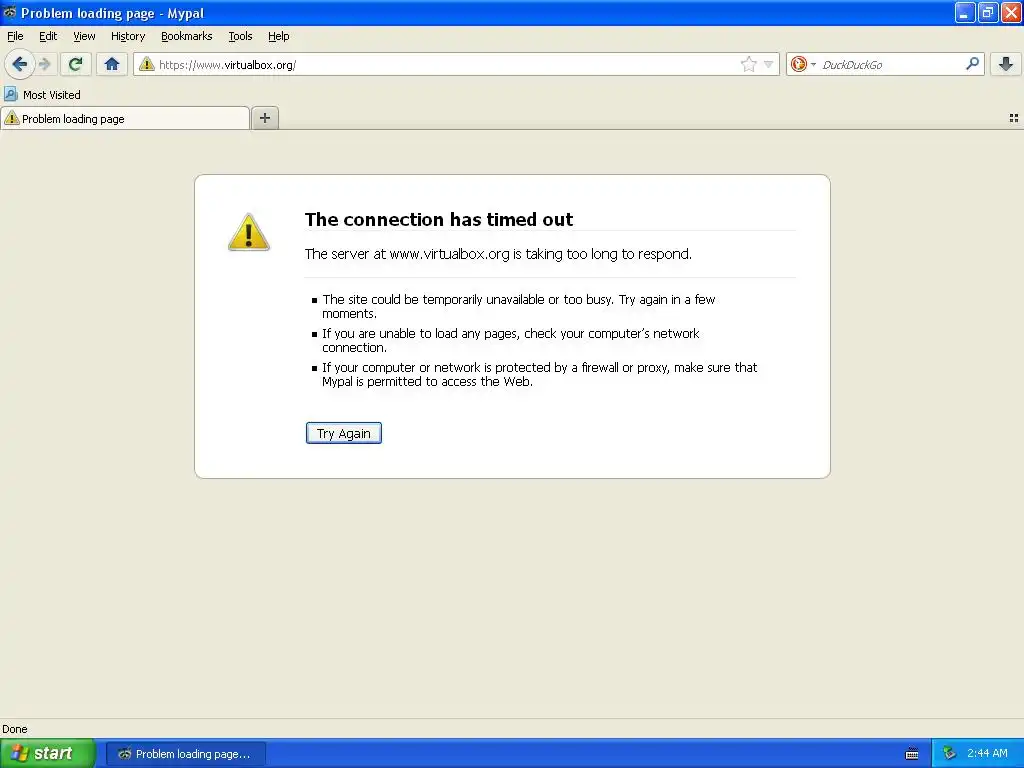Open the tab groups grid icon
The image size is (1024, 768).
point(1014,118)
